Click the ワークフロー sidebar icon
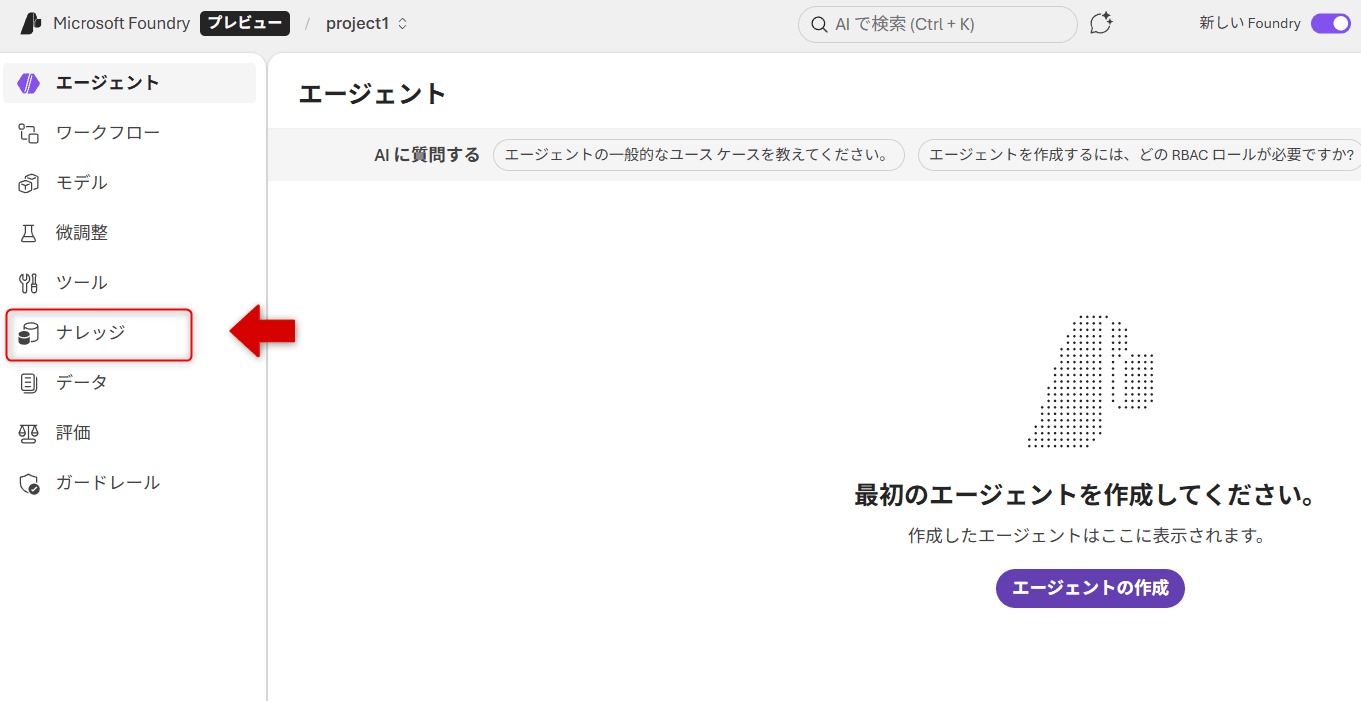Viewport: 1361px width, 701px height. tap(29, 133)
